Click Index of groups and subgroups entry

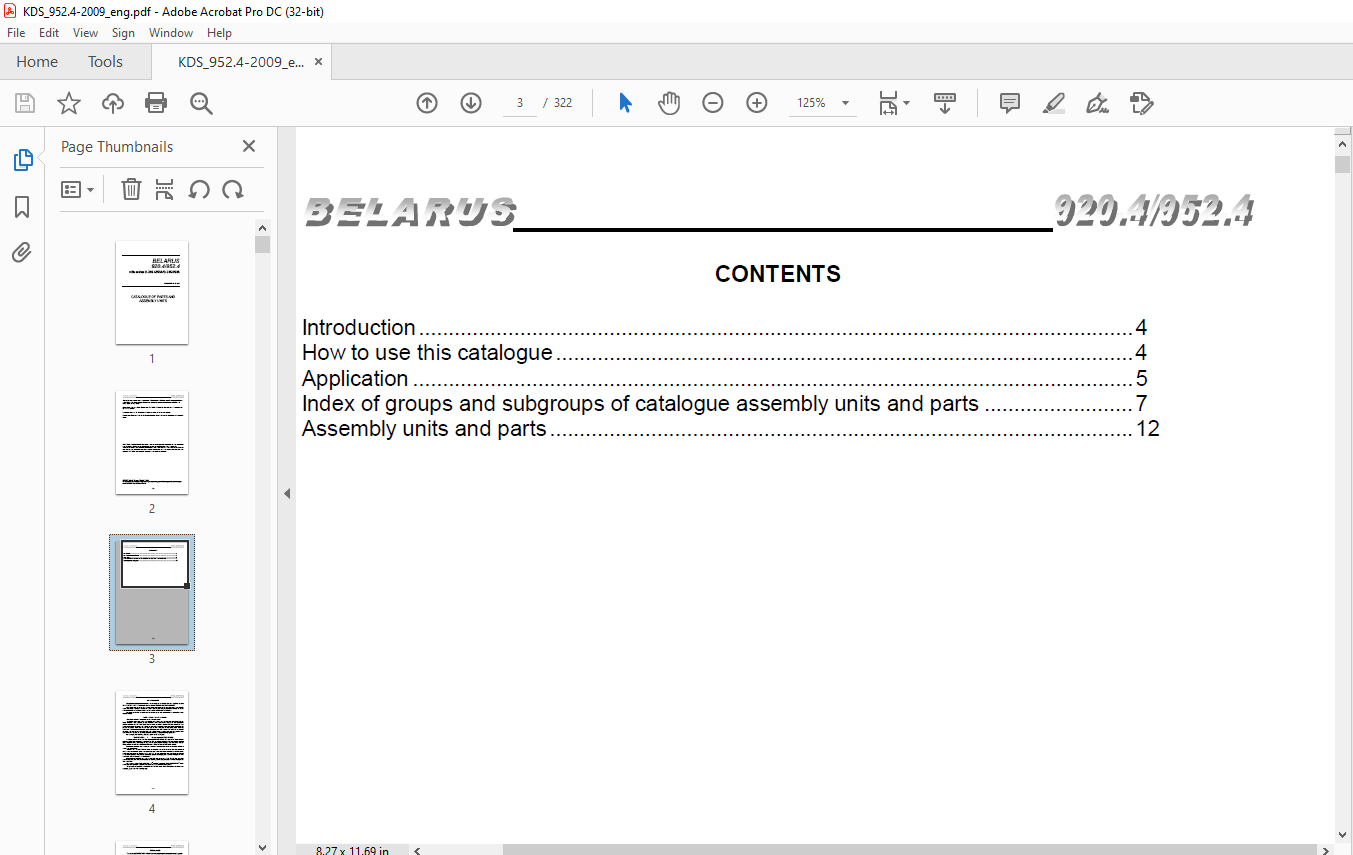tap(724, 404)
